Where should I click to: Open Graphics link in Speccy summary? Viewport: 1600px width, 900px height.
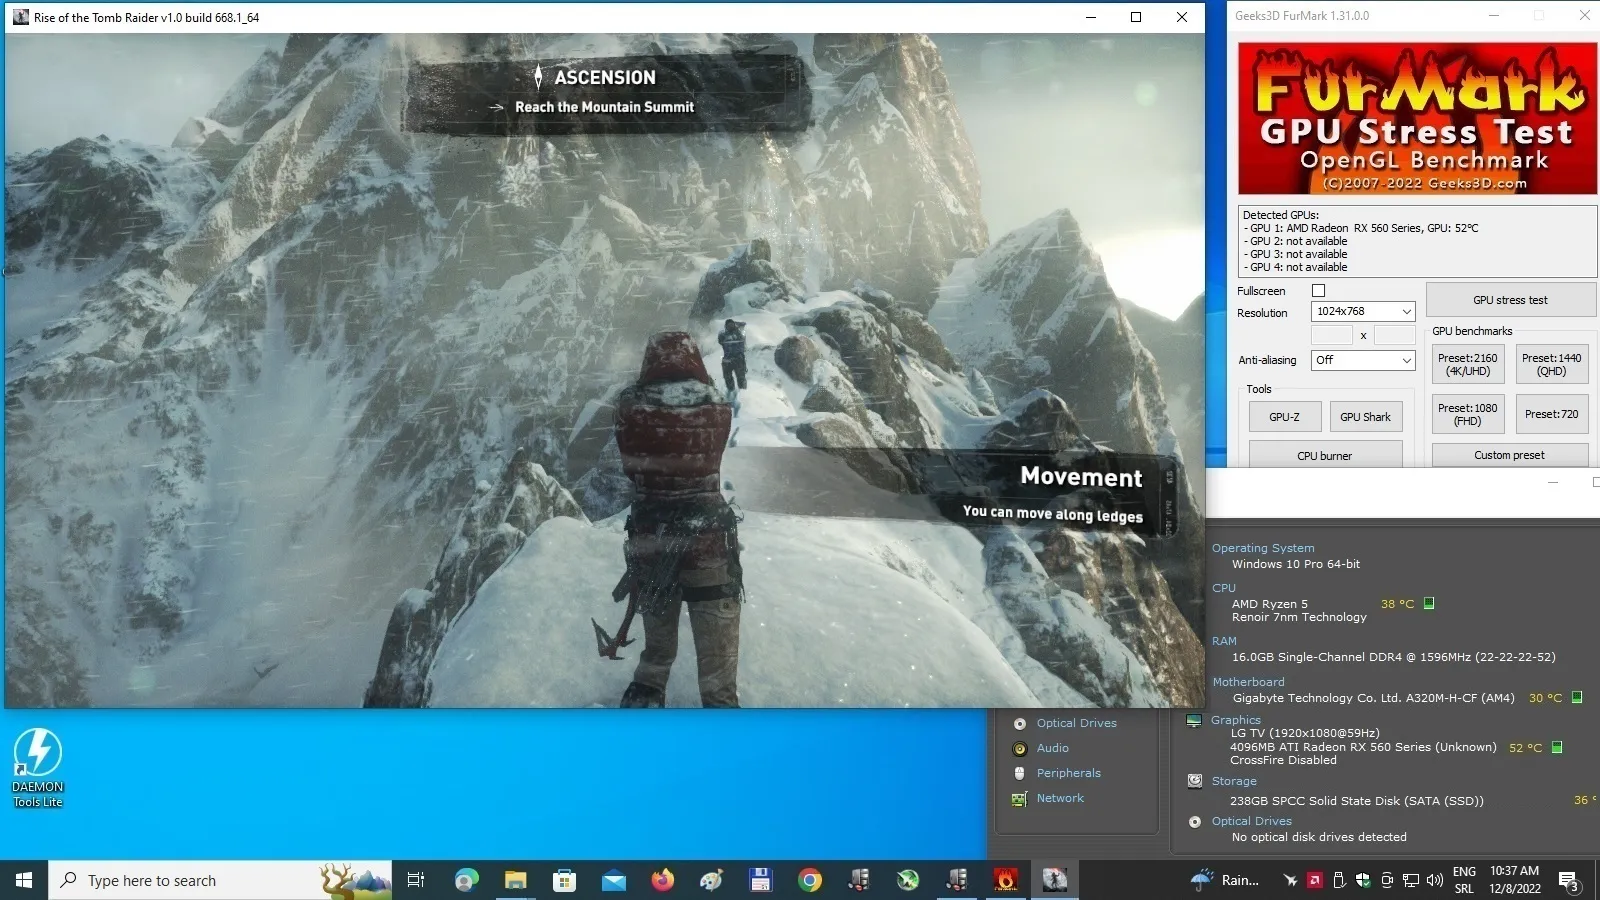1236,720
